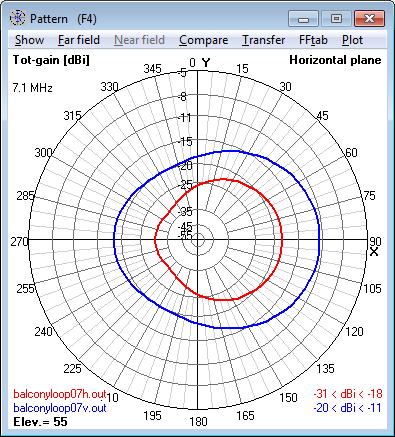Click the Pattern (F4) window title

(63, 19)
